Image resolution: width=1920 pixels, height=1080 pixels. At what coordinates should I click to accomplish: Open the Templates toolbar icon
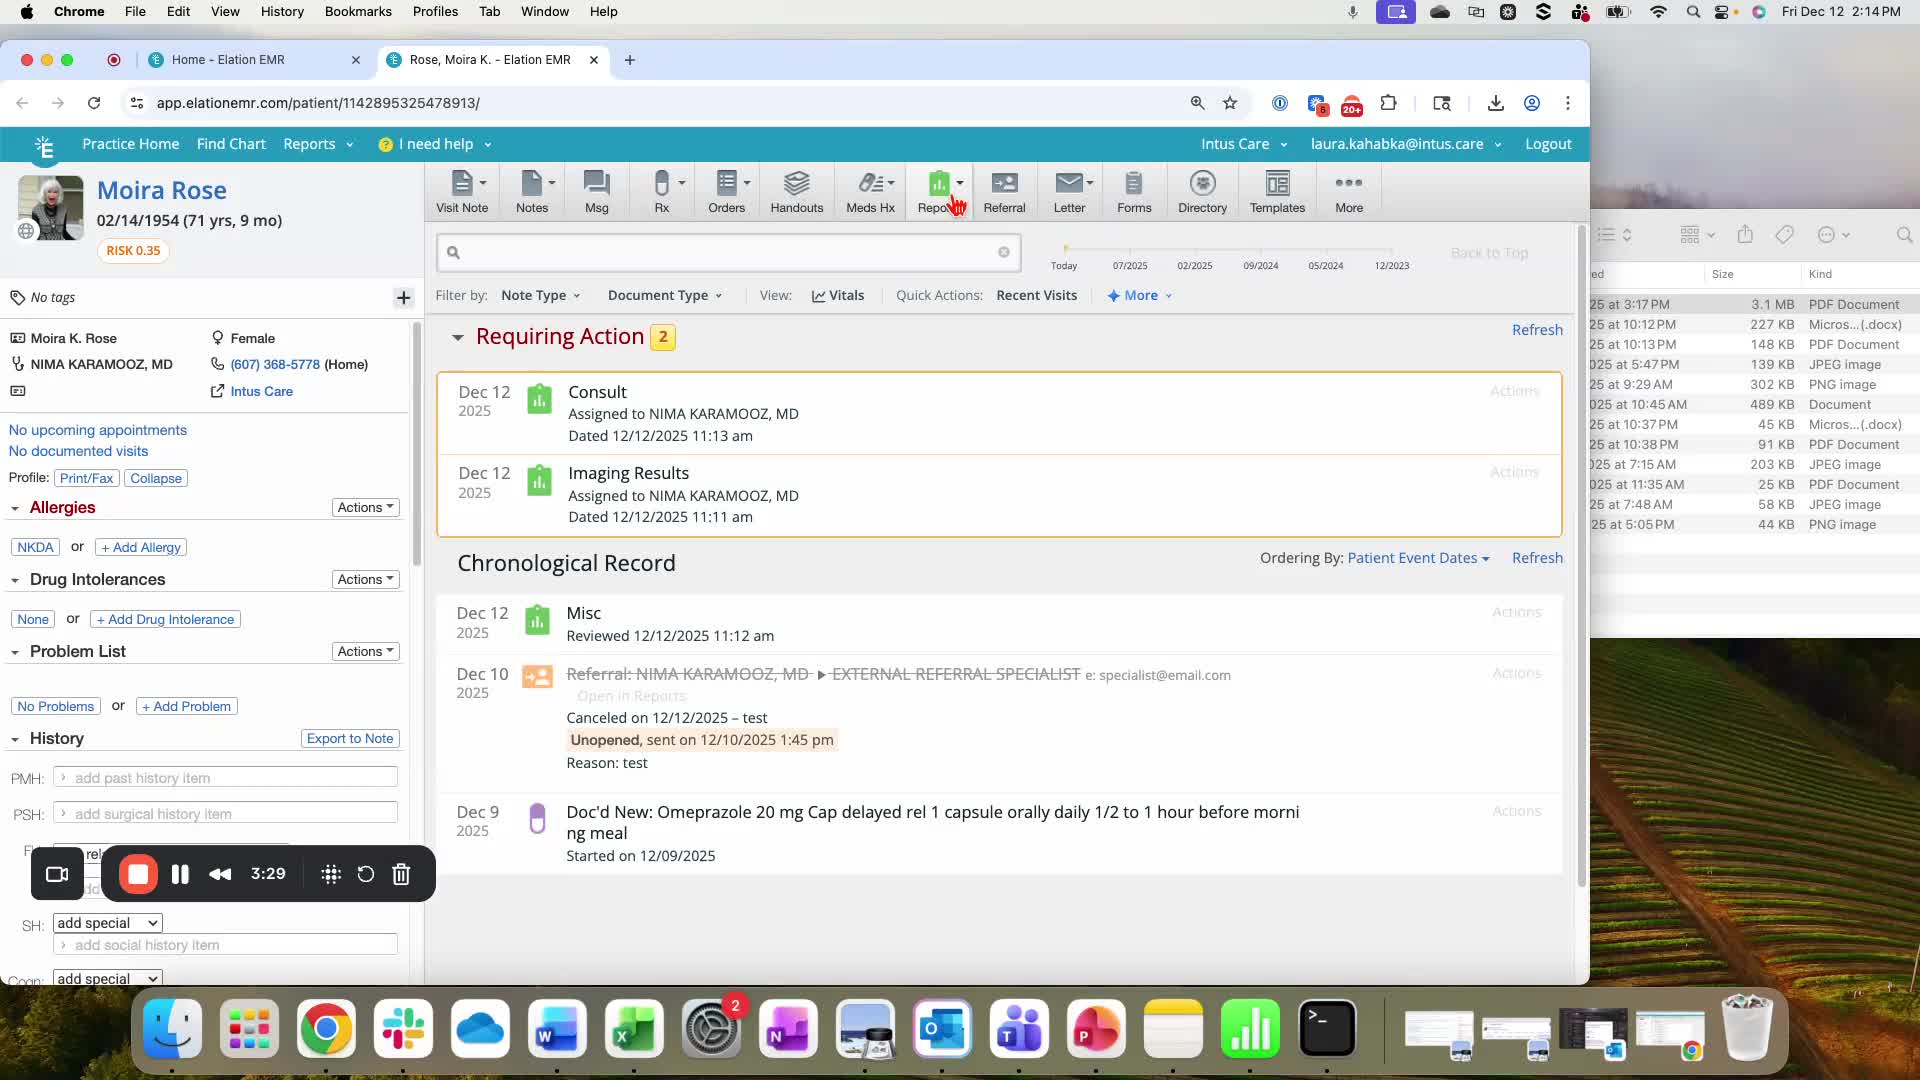[x=1277, y=191]
